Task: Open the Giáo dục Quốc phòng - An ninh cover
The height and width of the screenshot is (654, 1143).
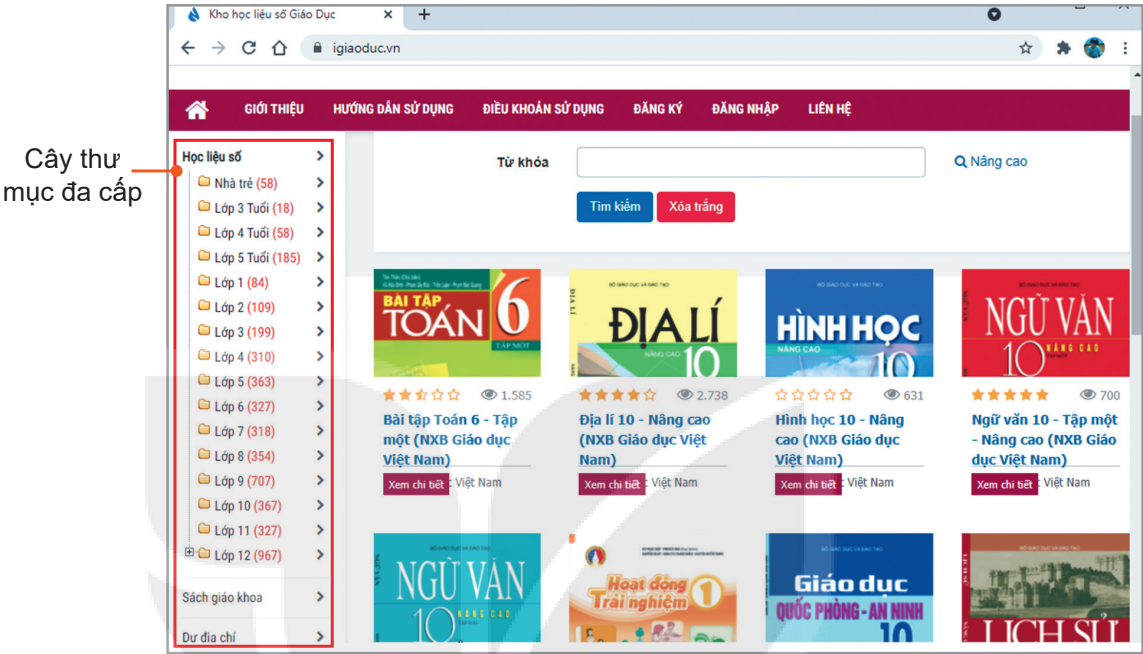Action: click(849, 588)
